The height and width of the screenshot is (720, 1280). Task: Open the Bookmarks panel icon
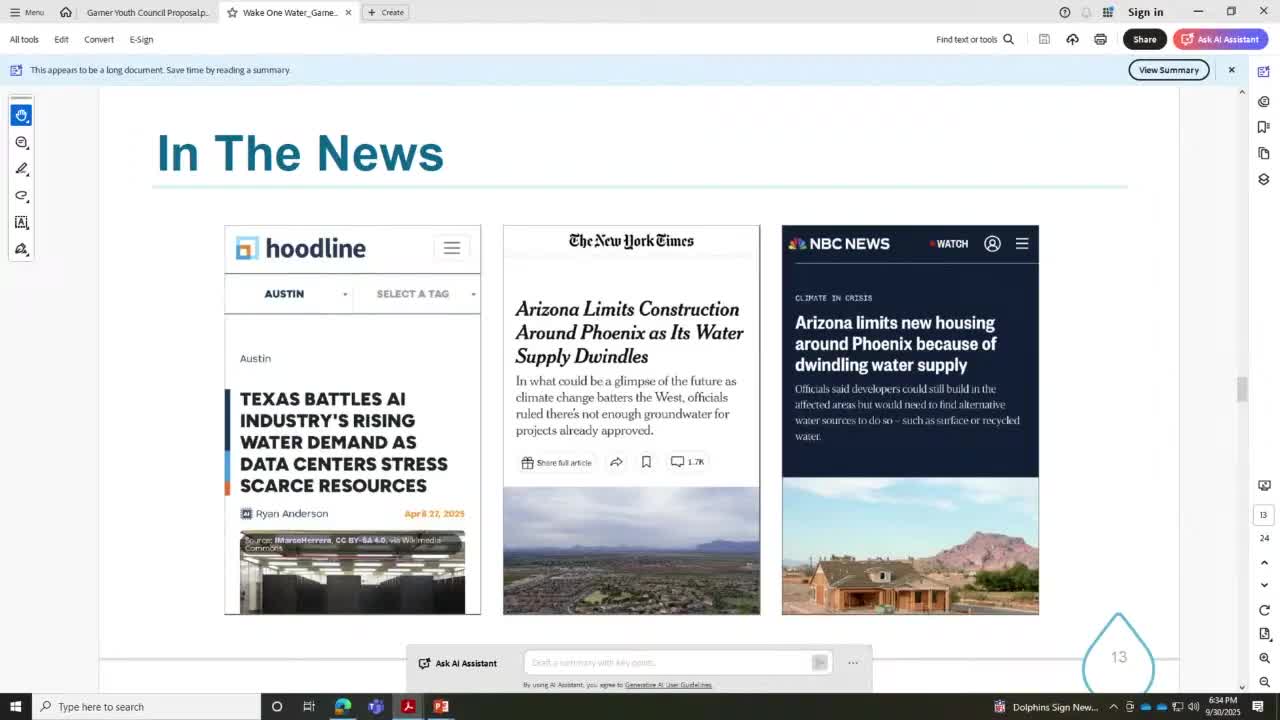1264,127
